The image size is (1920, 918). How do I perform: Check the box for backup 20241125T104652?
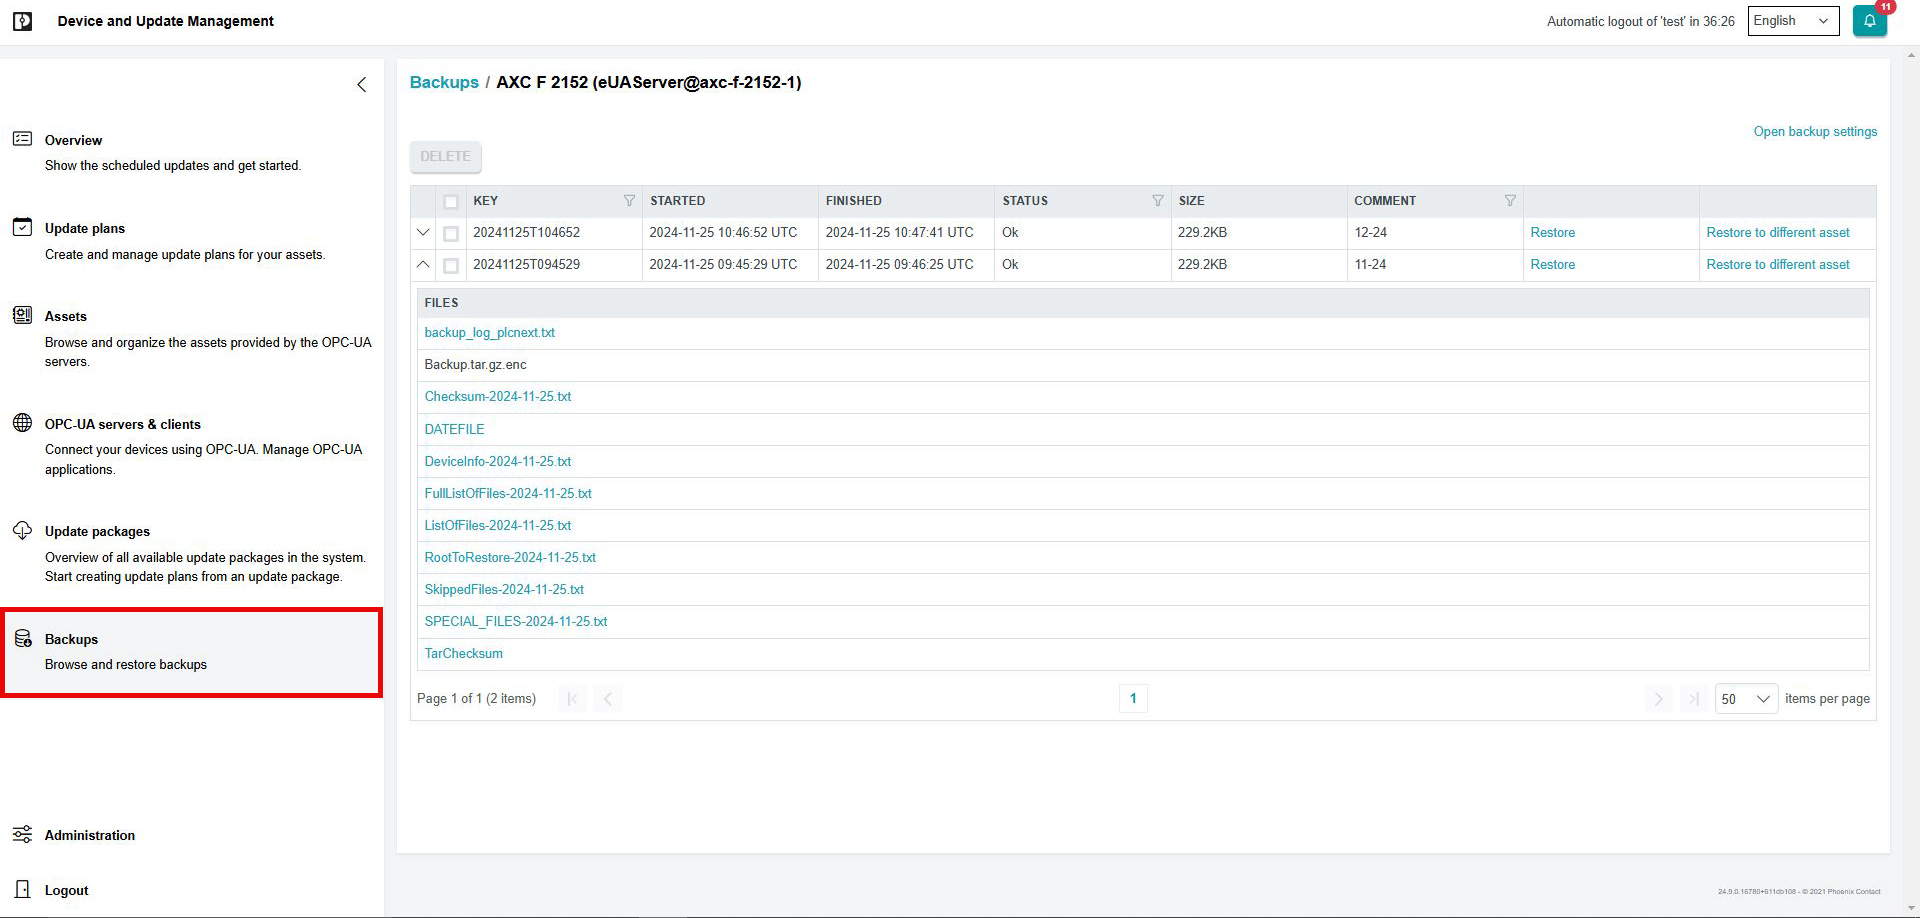click(x=451, y=234)
